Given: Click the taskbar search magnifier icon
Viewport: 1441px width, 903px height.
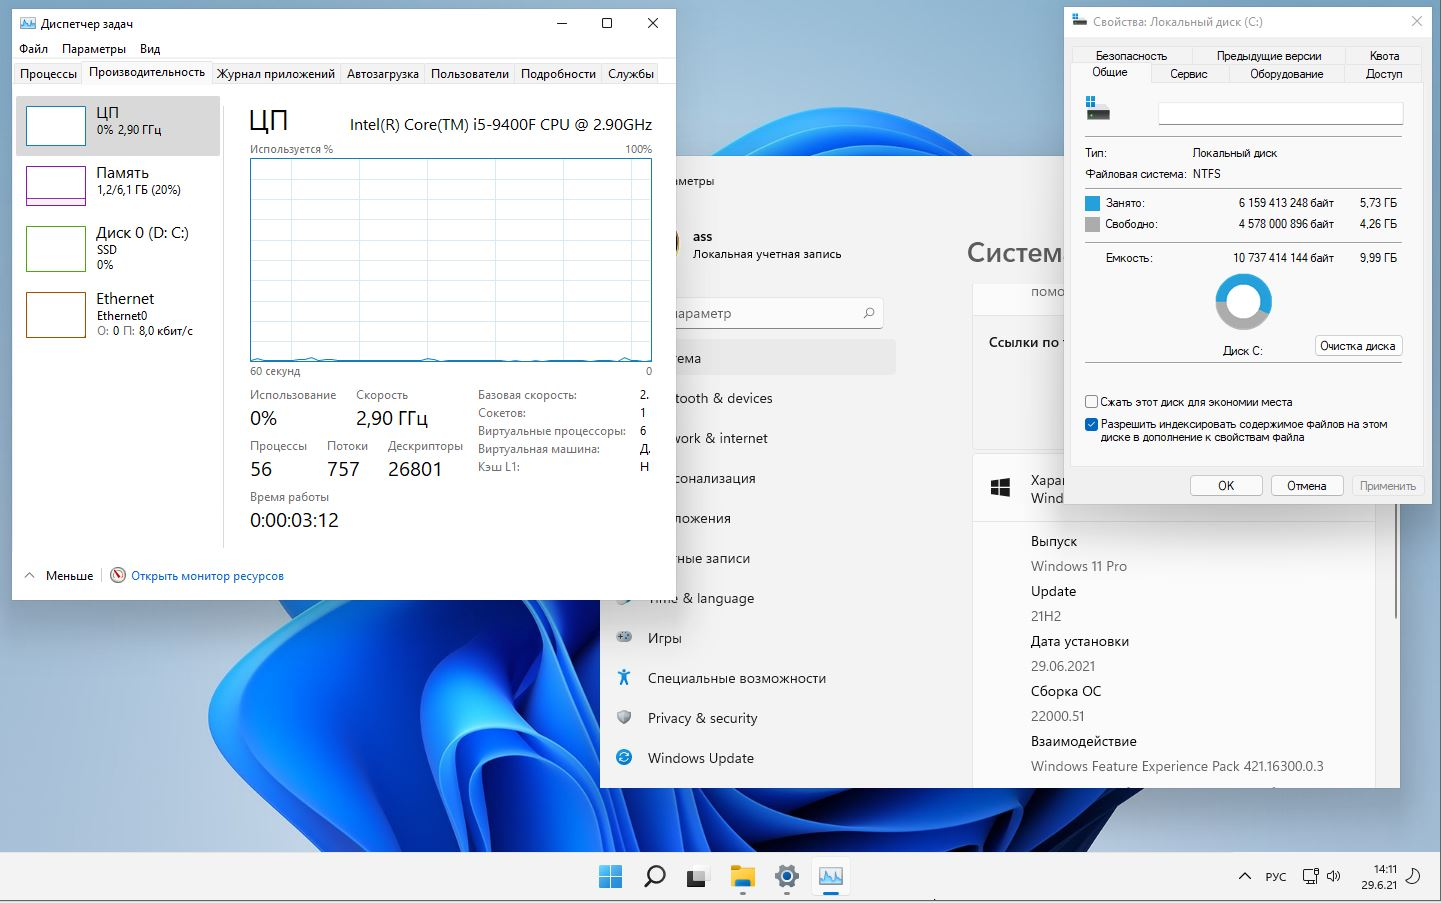Looking at the screenshot, I should (654, 877).
